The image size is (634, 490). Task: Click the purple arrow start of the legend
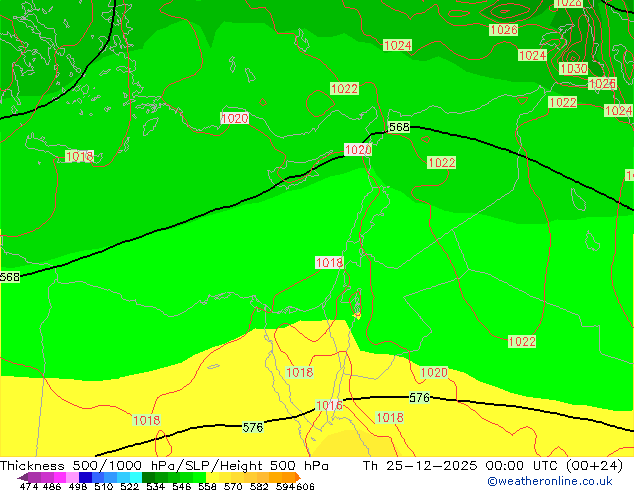click(23, 477)
